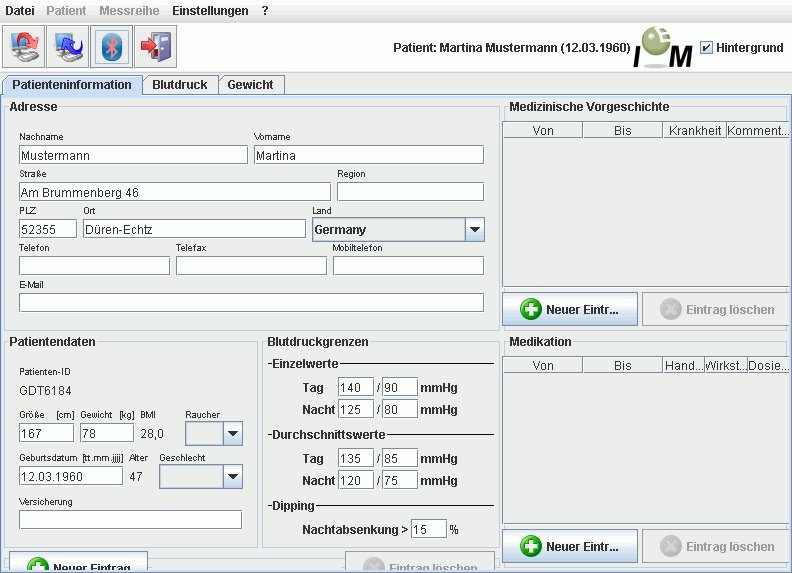
Task: Toggle the Bluetooth toolbar button
Action: tap(112, 46)
